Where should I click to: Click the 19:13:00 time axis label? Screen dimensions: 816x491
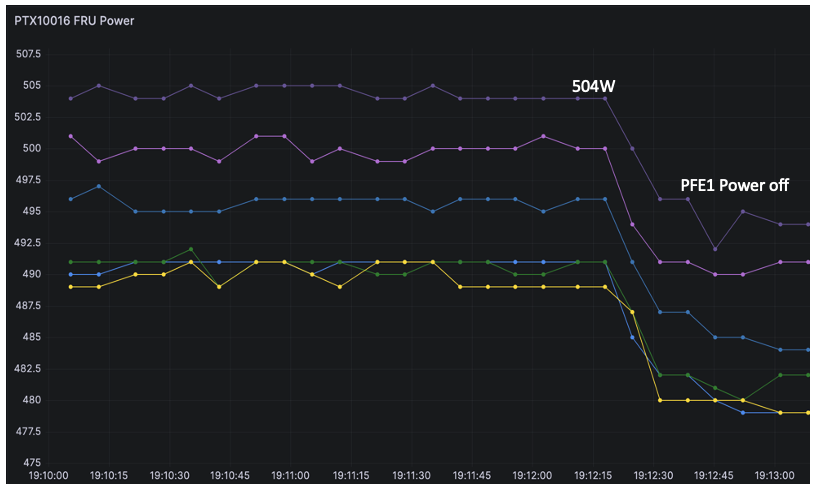pos(775,475)
